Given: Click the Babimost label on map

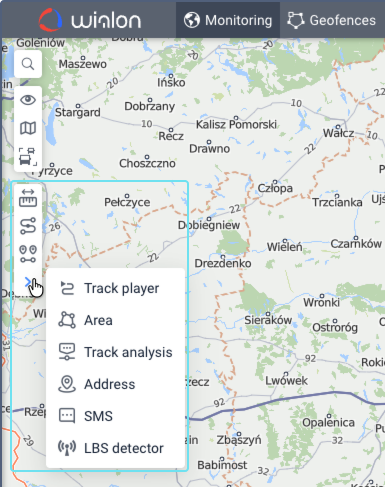Looking at the screenshot, I should [x=222, y=465].
